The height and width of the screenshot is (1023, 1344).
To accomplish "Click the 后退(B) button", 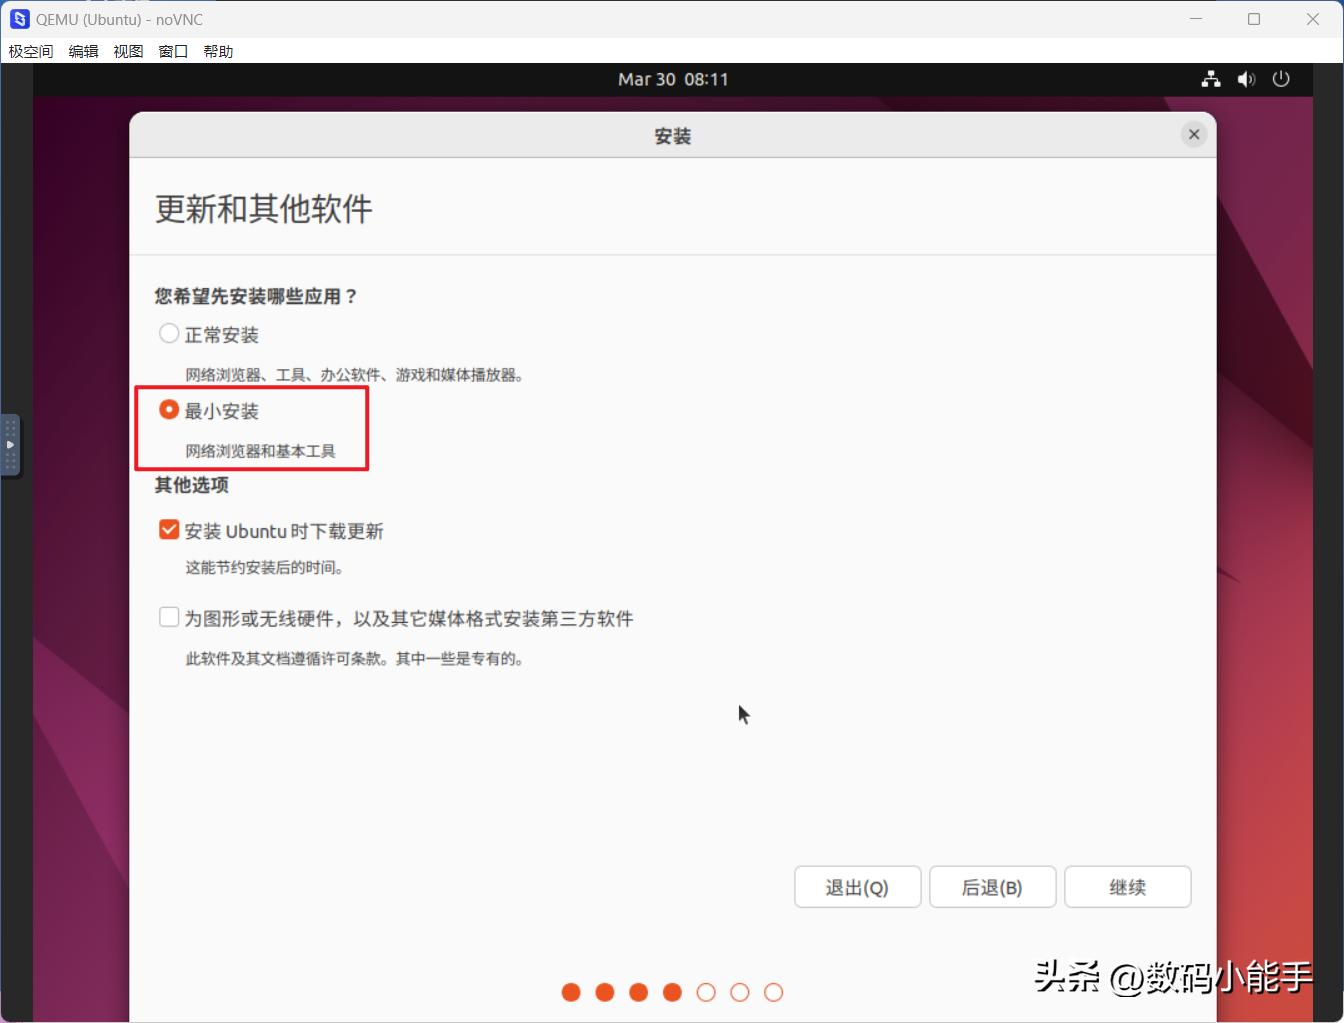I will coord(992,887).
